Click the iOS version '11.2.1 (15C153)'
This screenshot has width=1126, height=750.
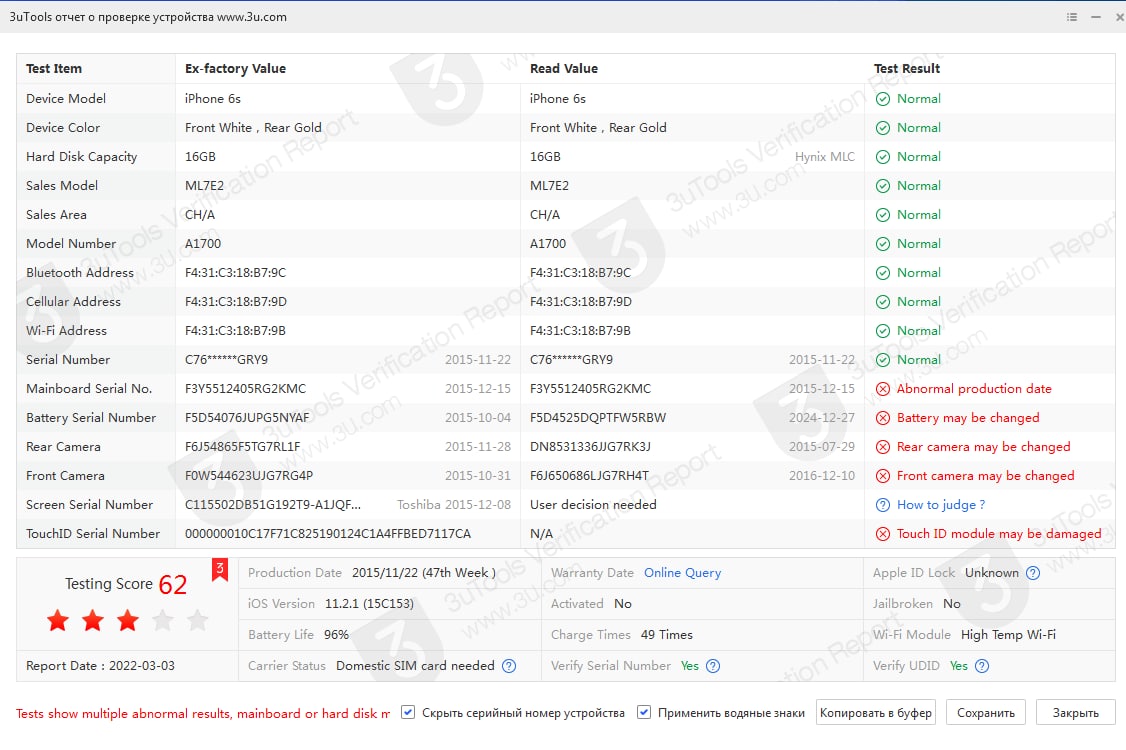[369, 604]
